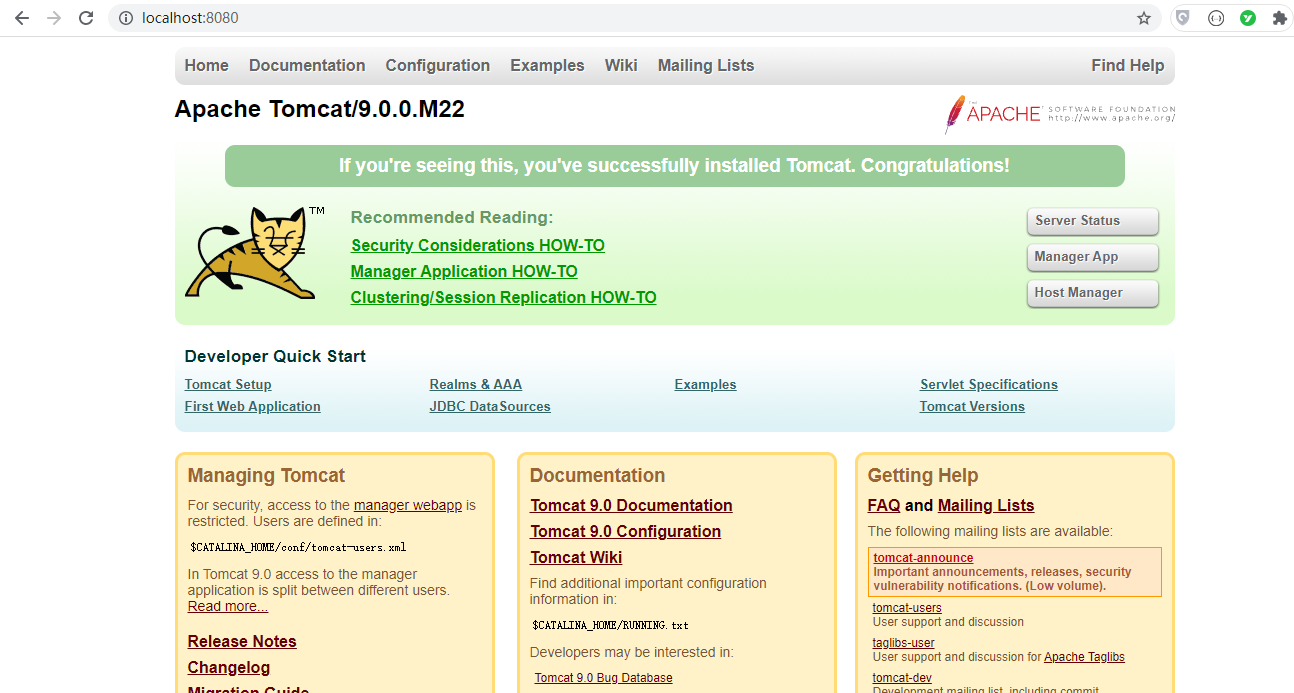Open the Tomcat 9.0 Configuration link

pos(625,531)
